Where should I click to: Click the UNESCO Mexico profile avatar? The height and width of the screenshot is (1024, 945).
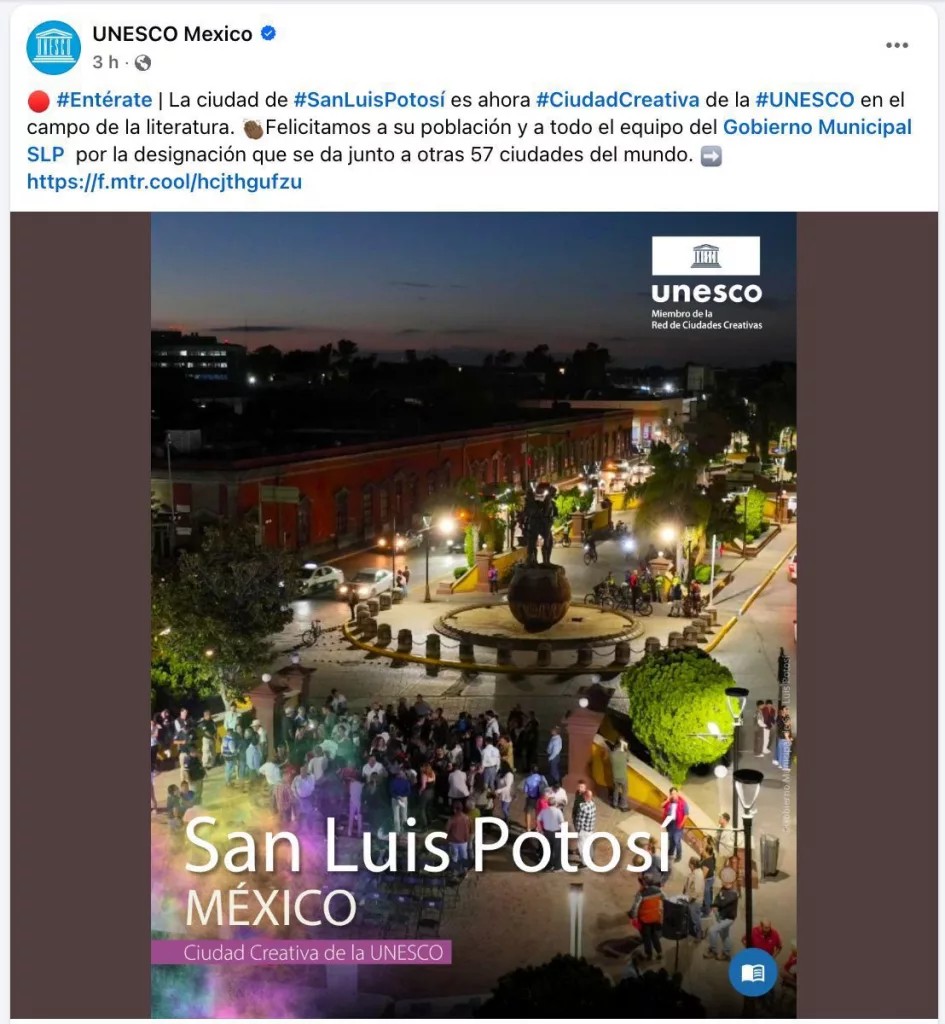[54, 47]
